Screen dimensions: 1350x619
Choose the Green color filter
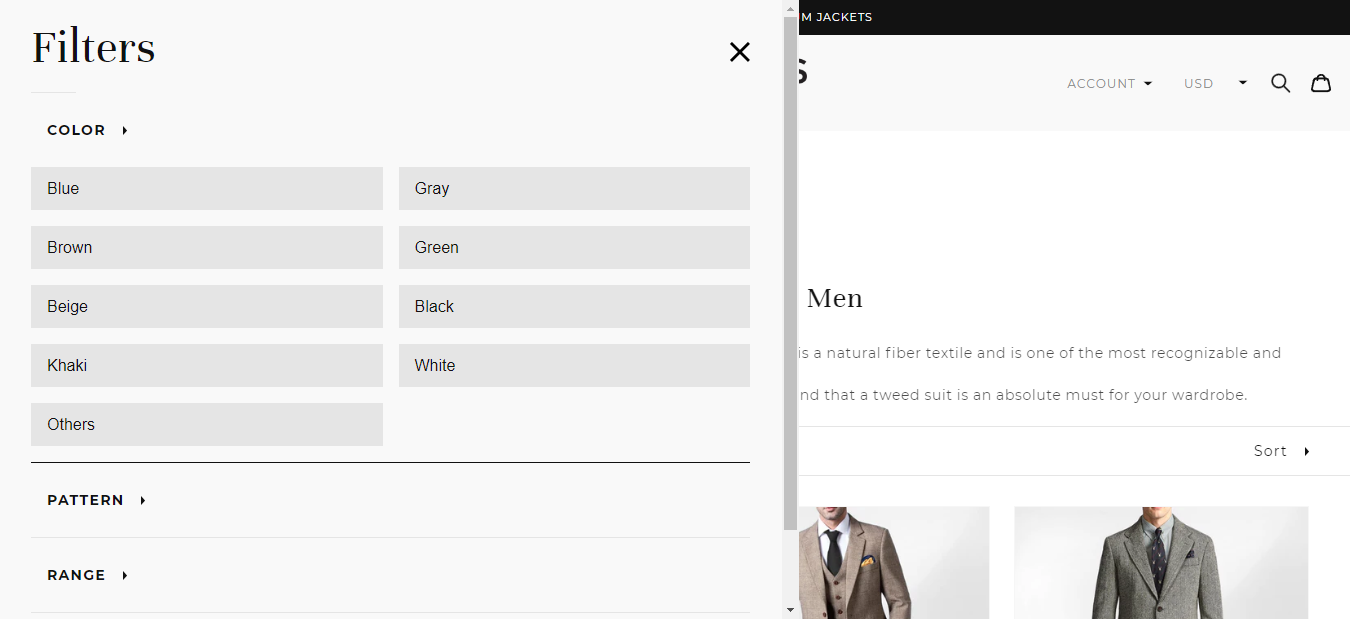point(574,247)
